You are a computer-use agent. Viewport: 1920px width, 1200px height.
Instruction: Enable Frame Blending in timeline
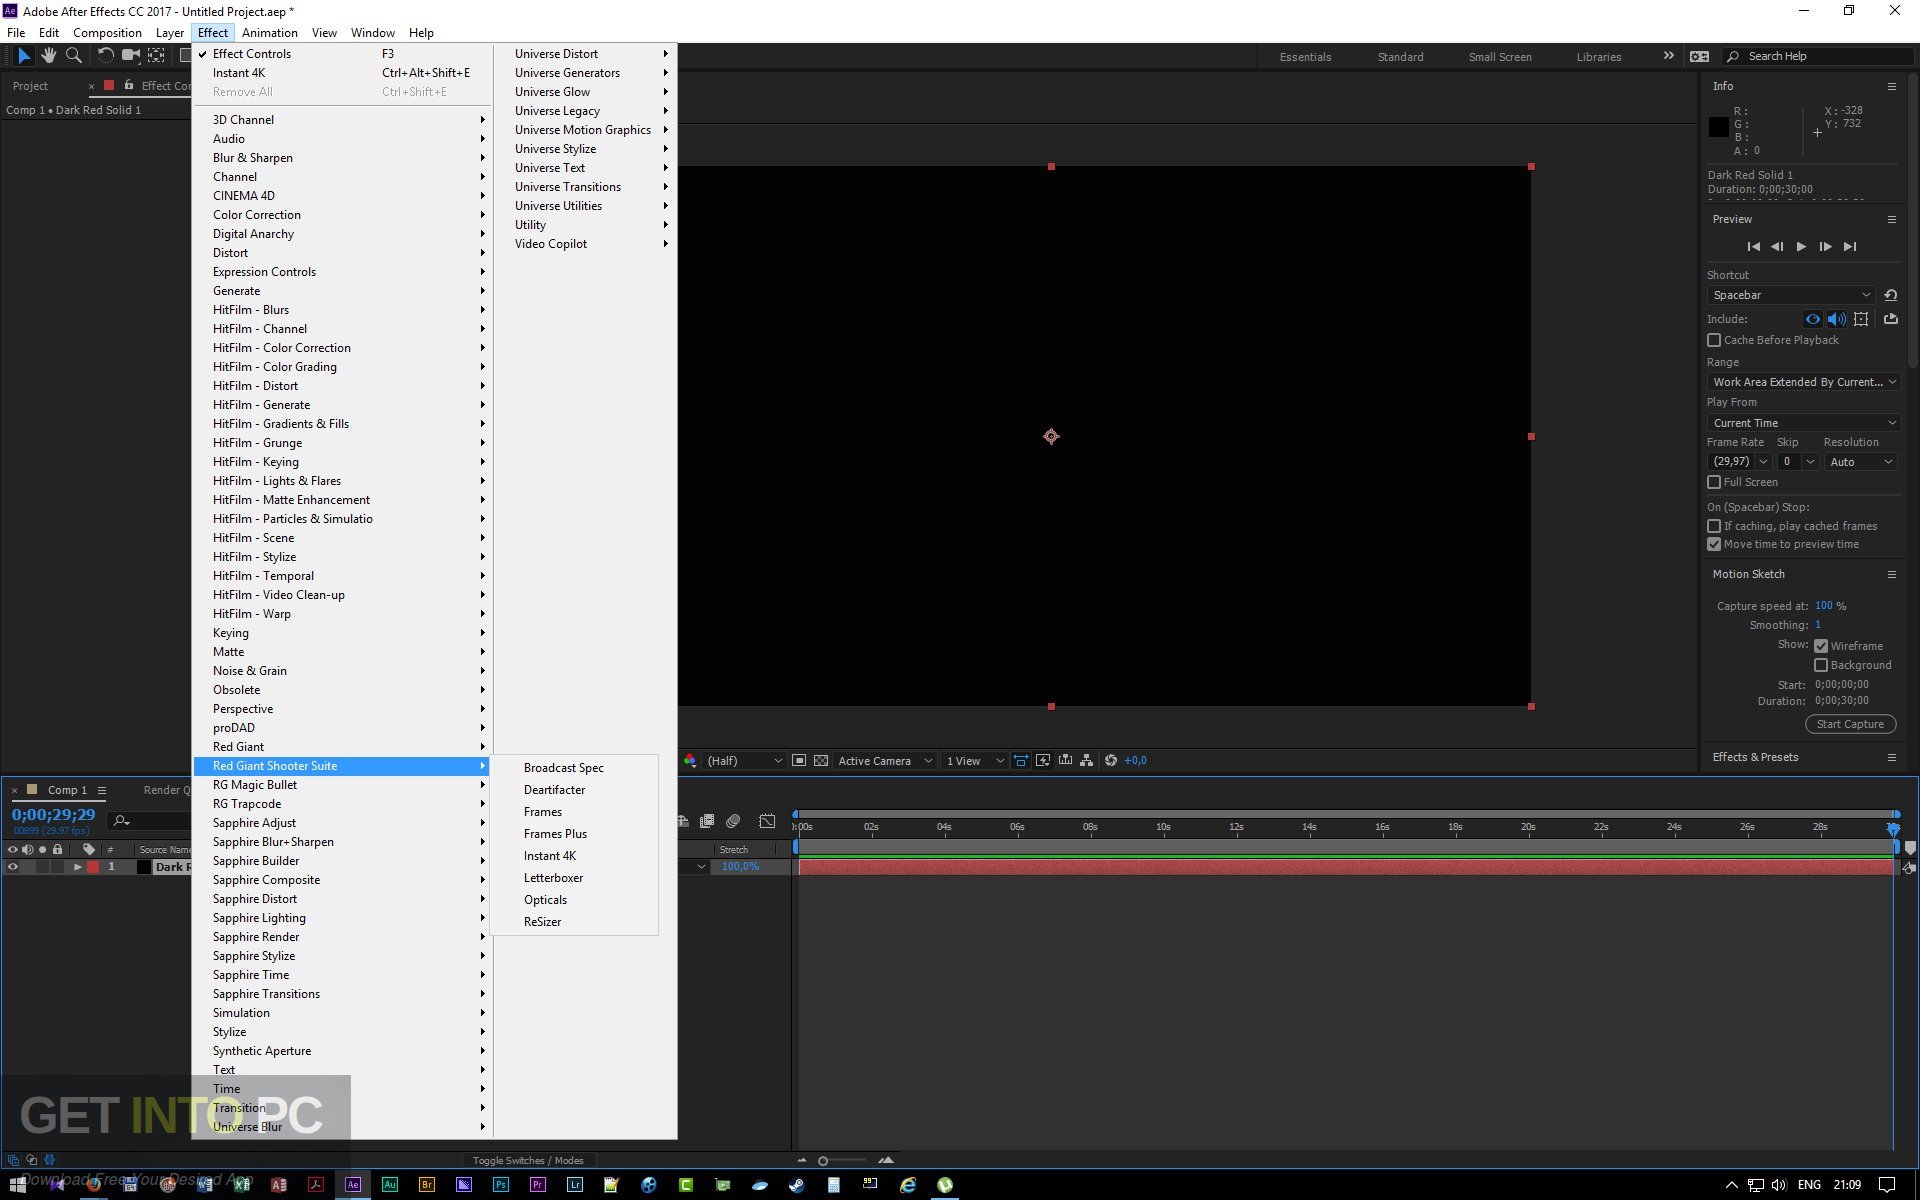tap(707, 821)
